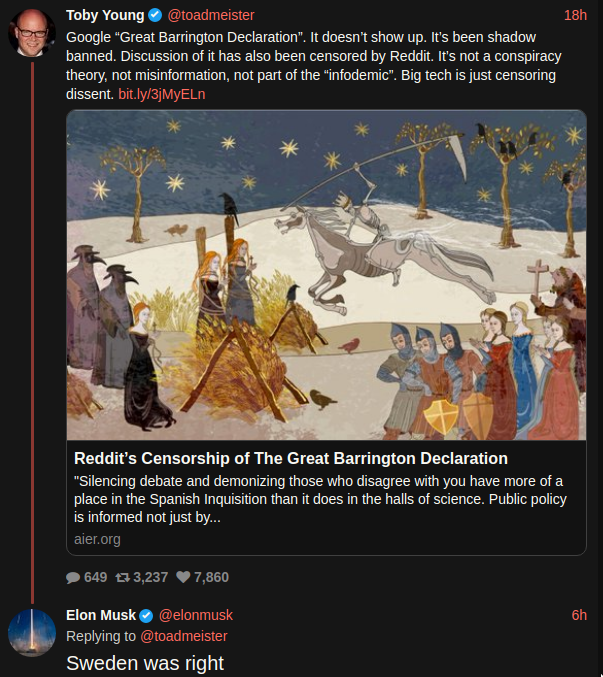Click the Reddit's Censorship article headline
This screenshot has height=677, width=603.
(291, 458)
